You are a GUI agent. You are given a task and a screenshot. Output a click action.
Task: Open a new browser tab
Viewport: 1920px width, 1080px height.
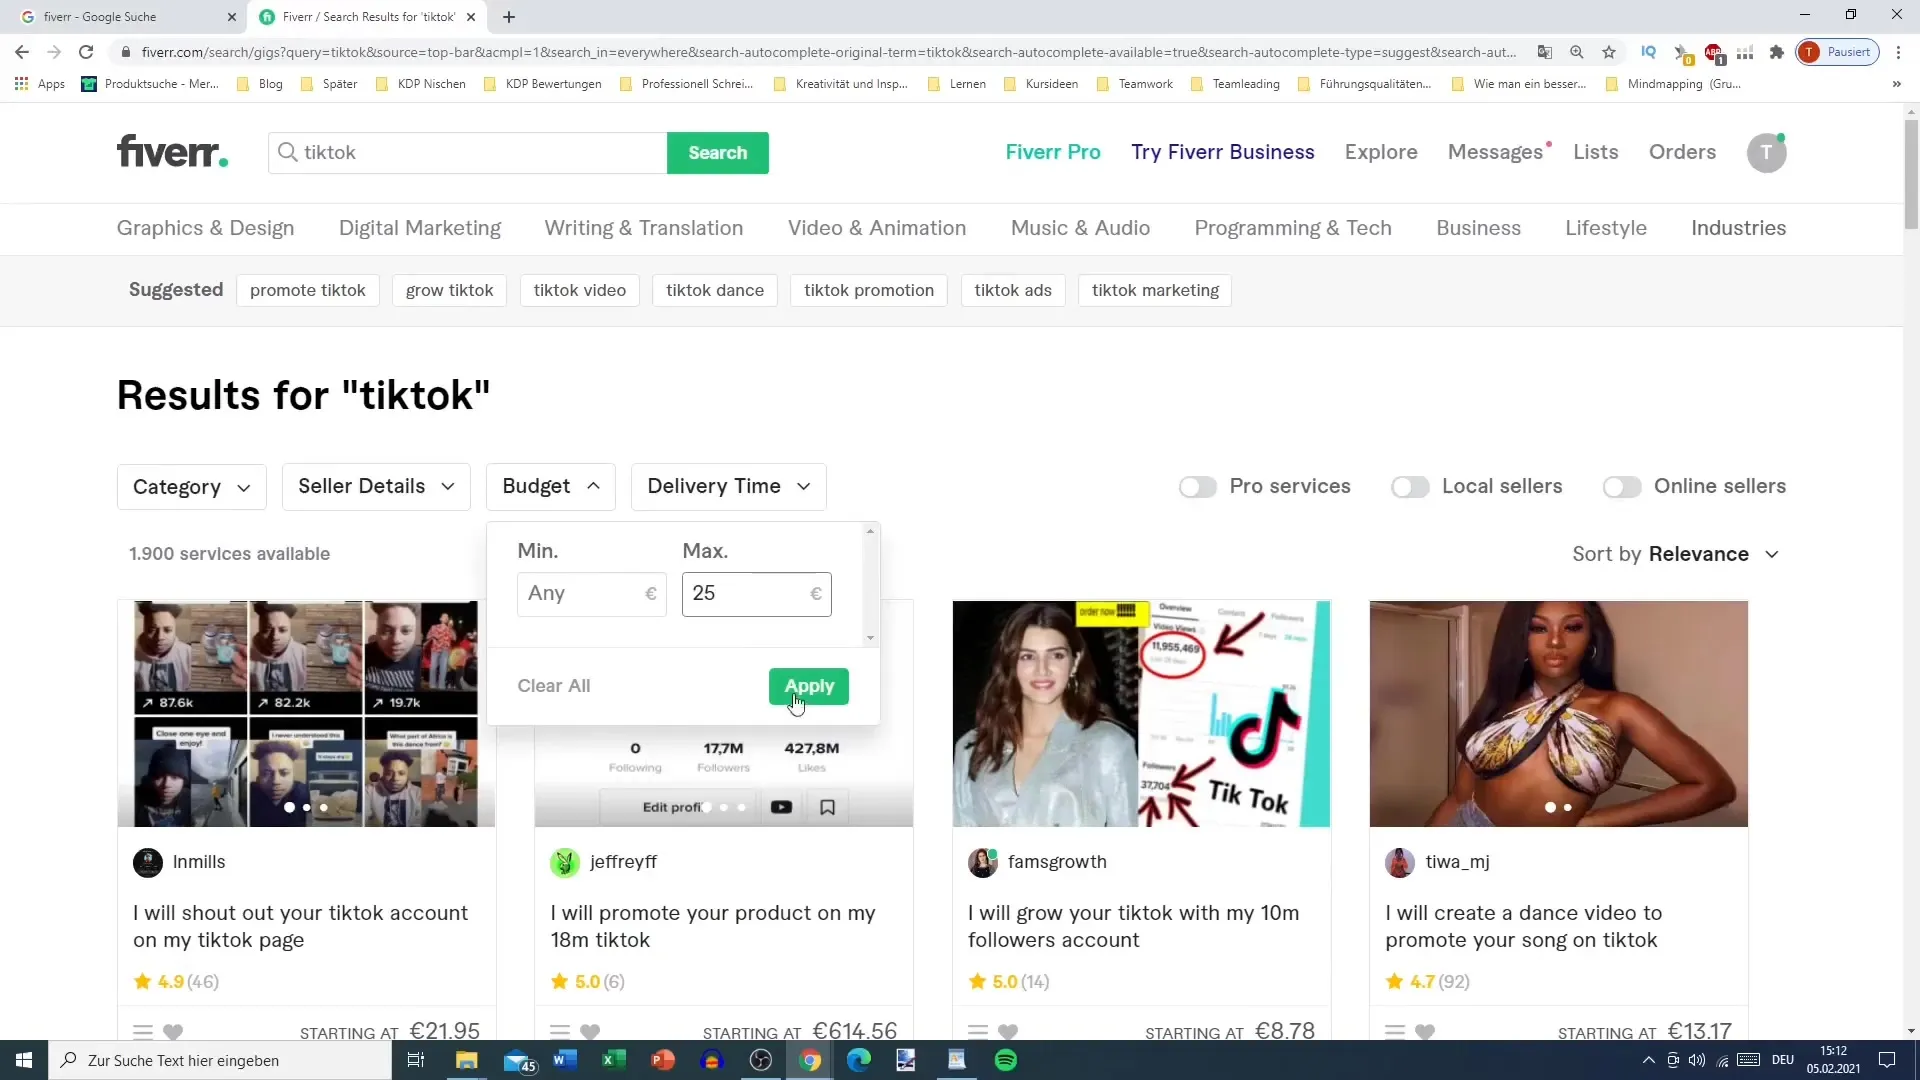pos(509,17)
